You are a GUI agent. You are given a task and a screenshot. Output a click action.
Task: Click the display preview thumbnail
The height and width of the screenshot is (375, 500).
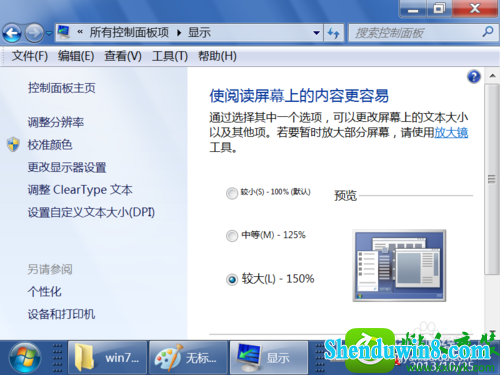[399, 266]
